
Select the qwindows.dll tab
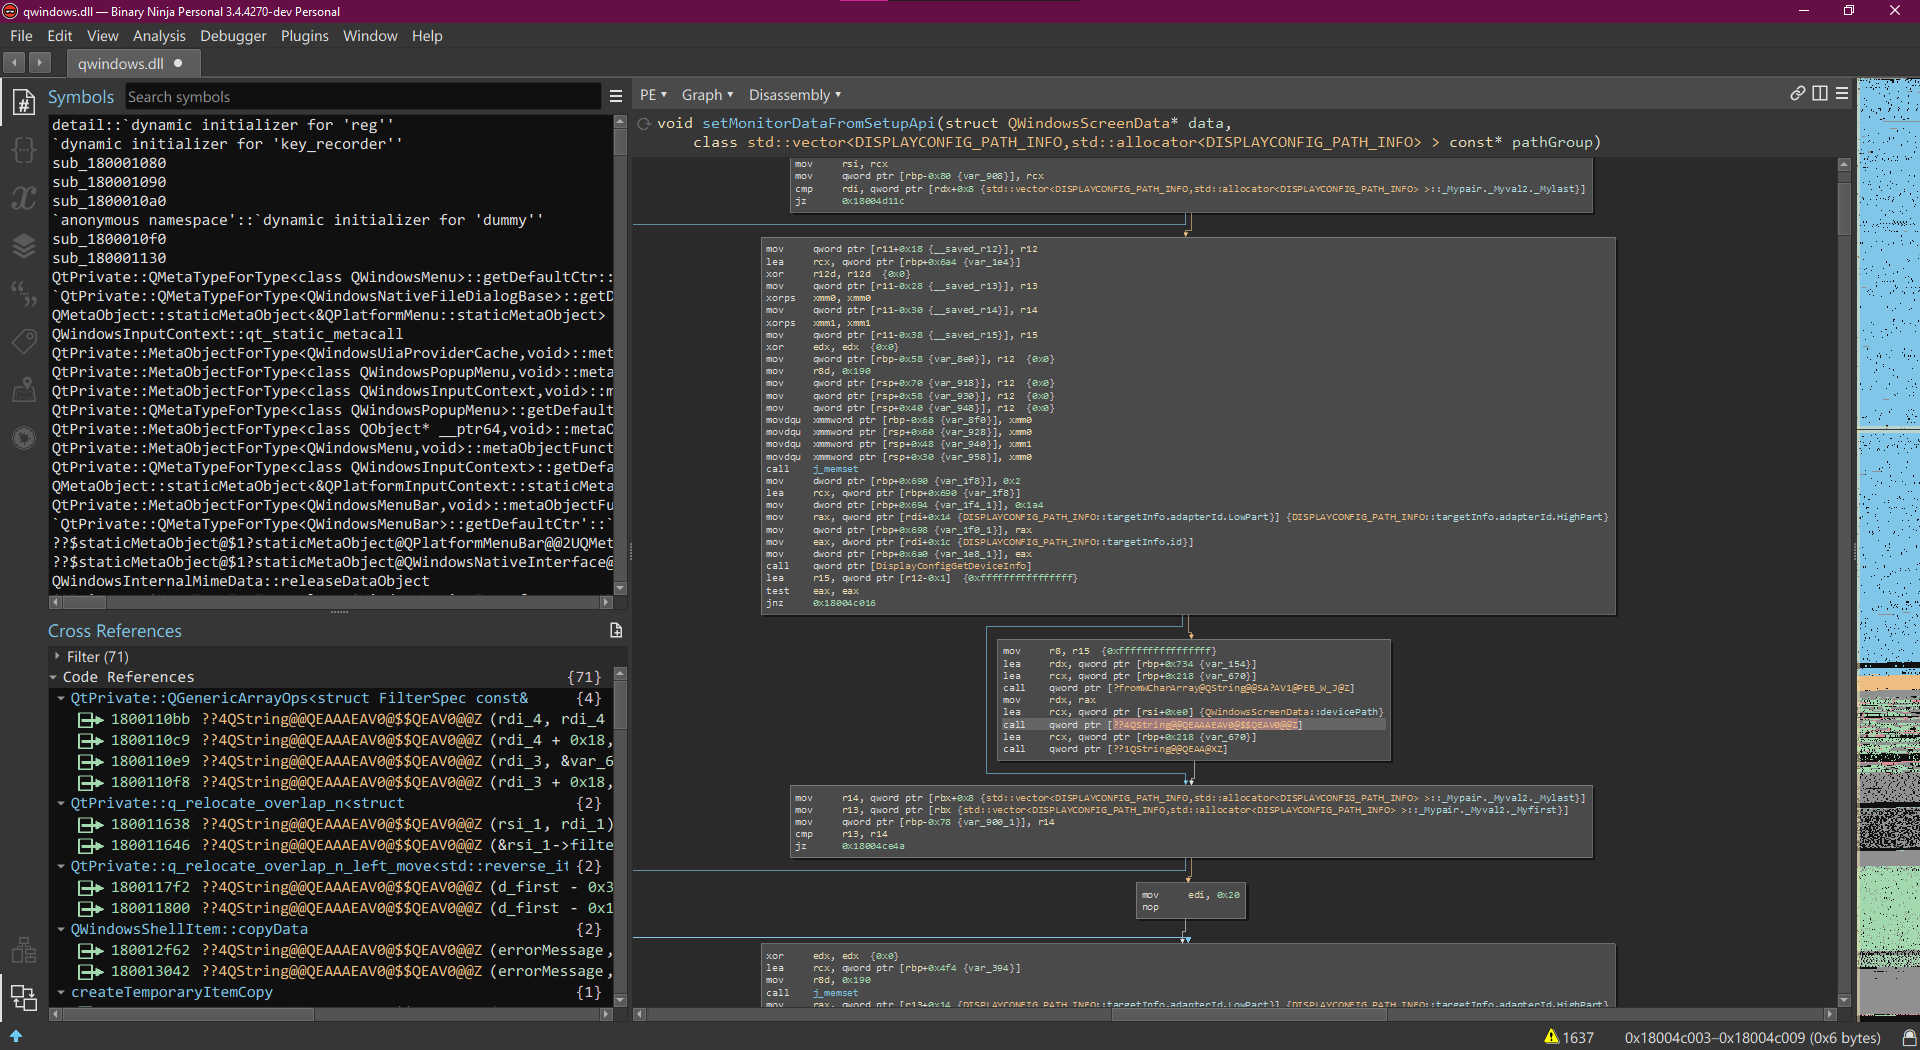point(132,63)
